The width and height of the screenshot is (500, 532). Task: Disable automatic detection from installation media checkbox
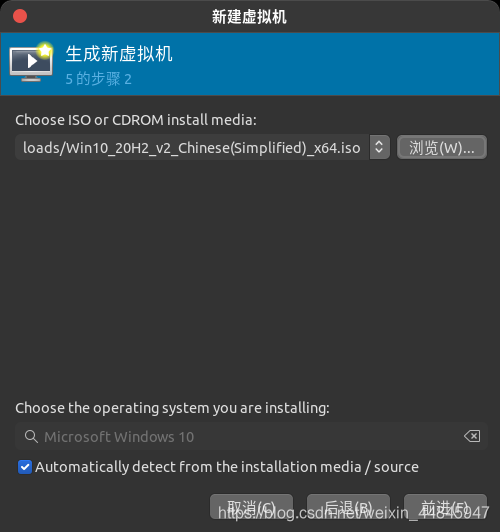(25, 467)
